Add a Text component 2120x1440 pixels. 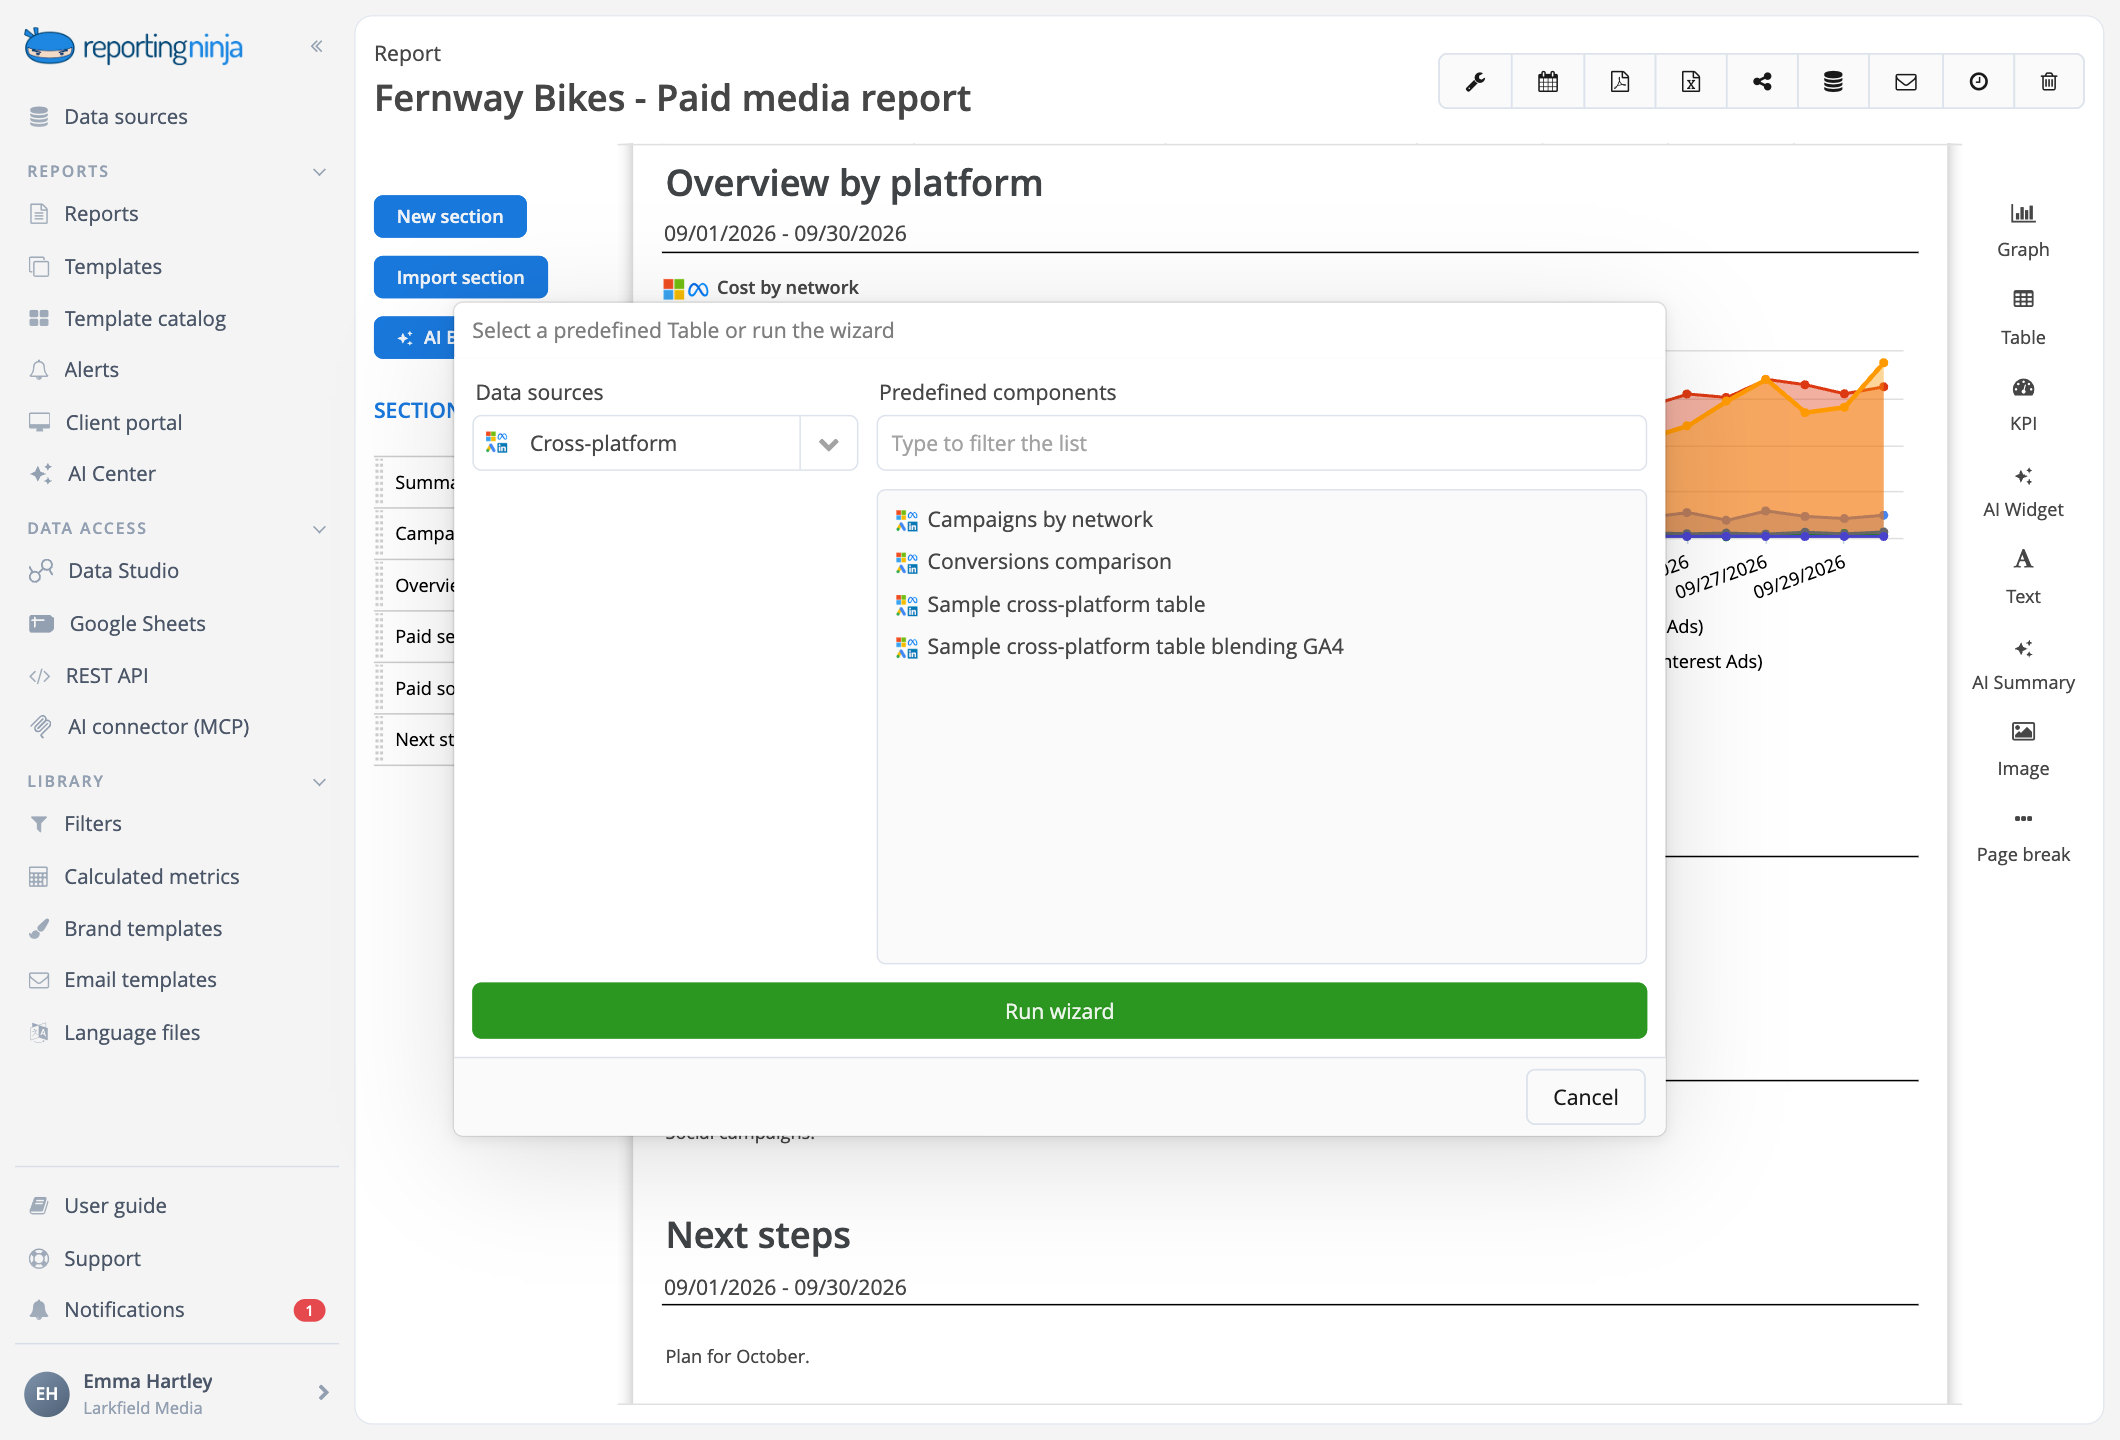(x=2022, y=577)
